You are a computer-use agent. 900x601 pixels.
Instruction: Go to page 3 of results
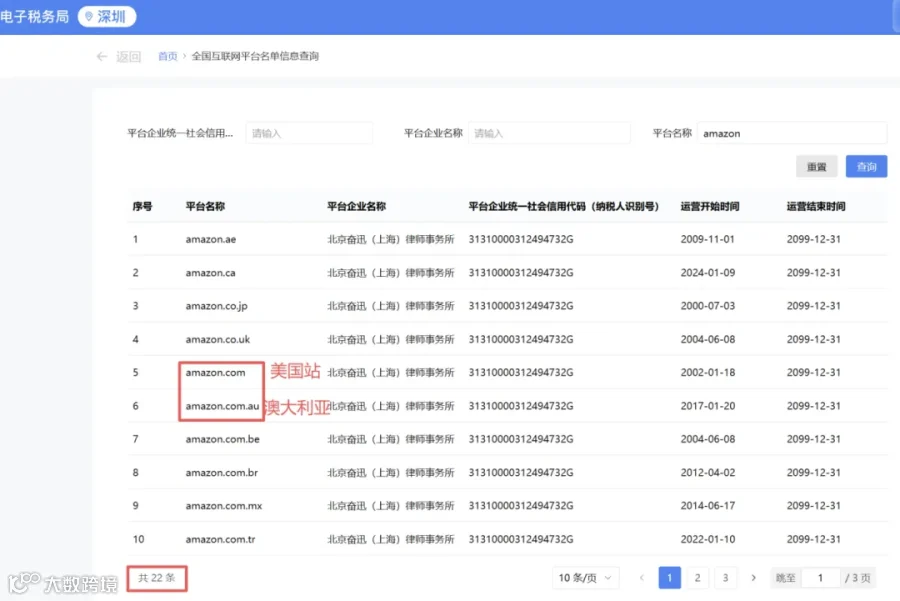tap(726, 577)
